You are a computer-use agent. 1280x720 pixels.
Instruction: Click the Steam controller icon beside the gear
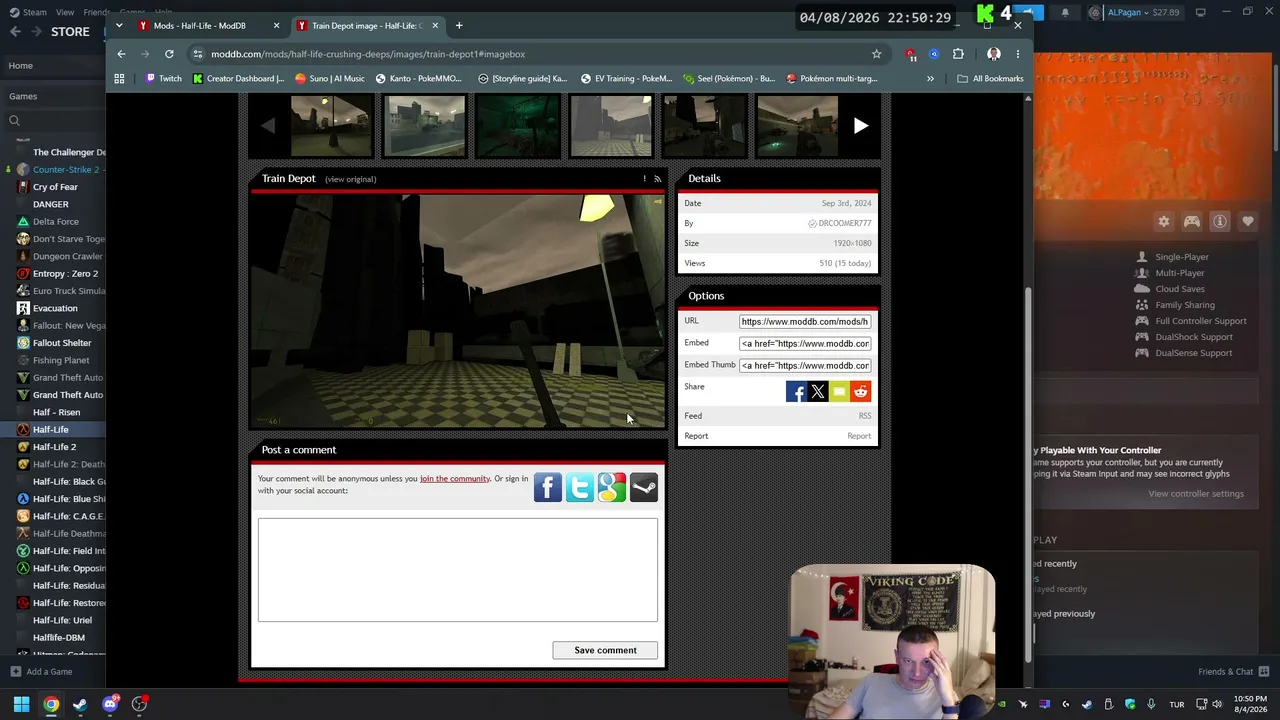[x=1192, y=221]
